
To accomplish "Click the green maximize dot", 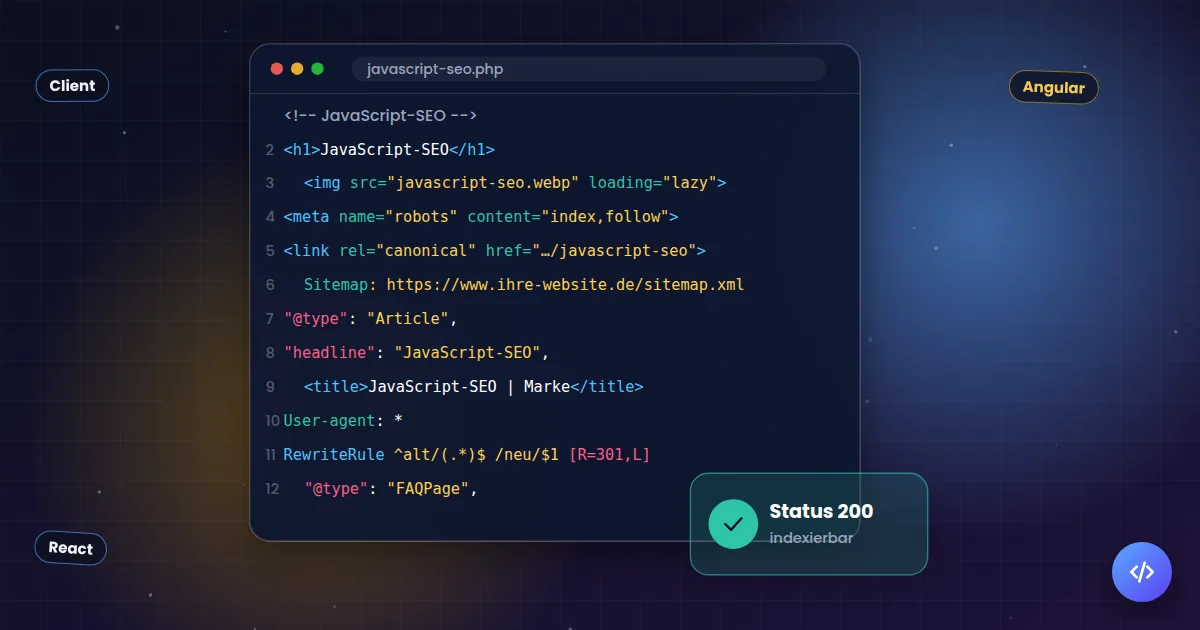I will point(318,69).
